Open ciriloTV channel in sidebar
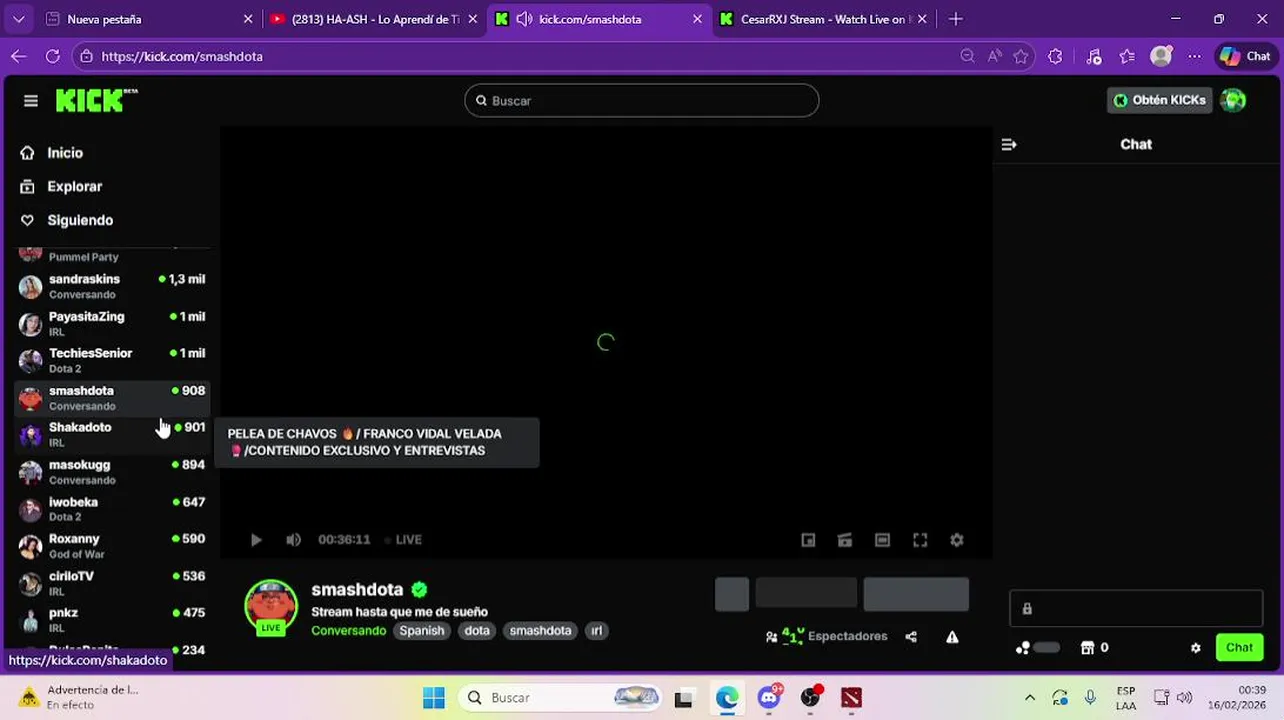The image size is (1284, 720). coord(112,584)
